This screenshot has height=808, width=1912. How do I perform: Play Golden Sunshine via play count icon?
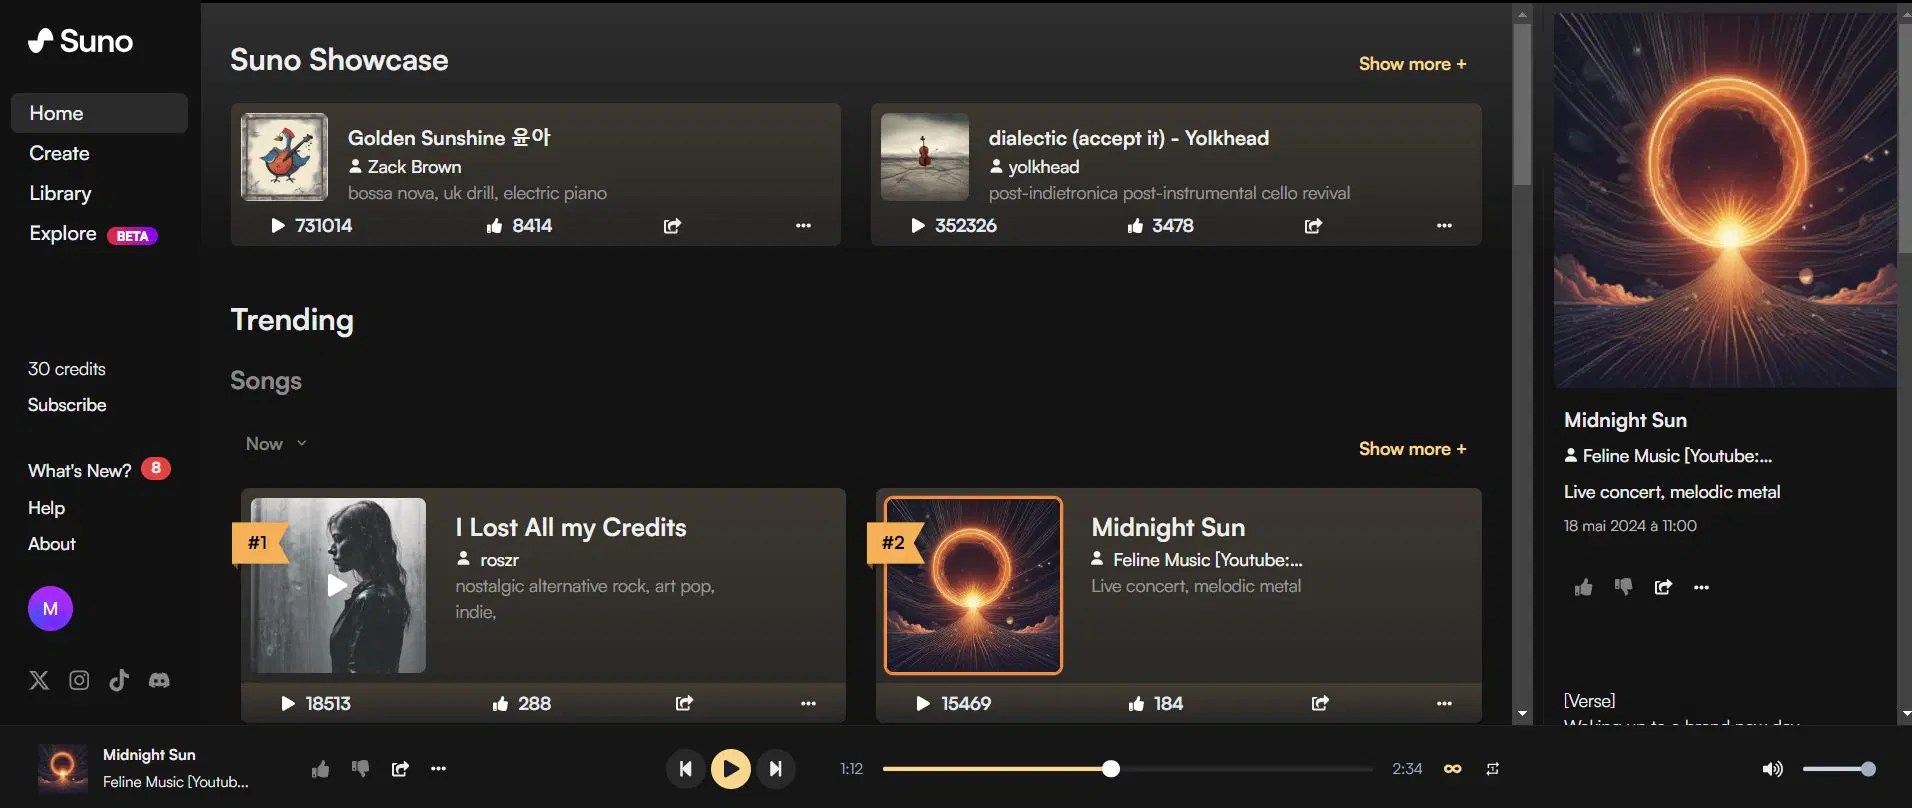pos(278,226)
